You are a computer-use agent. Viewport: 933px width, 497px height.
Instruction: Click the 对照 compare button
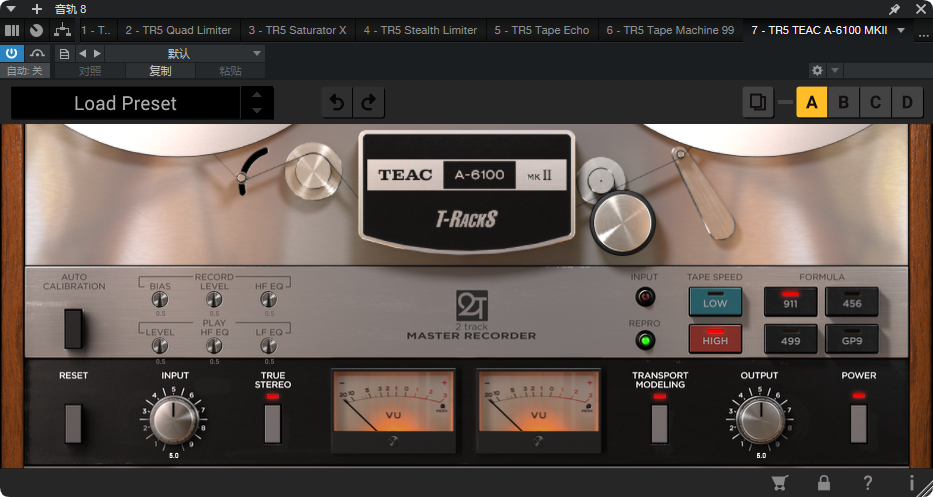(x=90, y=71)
